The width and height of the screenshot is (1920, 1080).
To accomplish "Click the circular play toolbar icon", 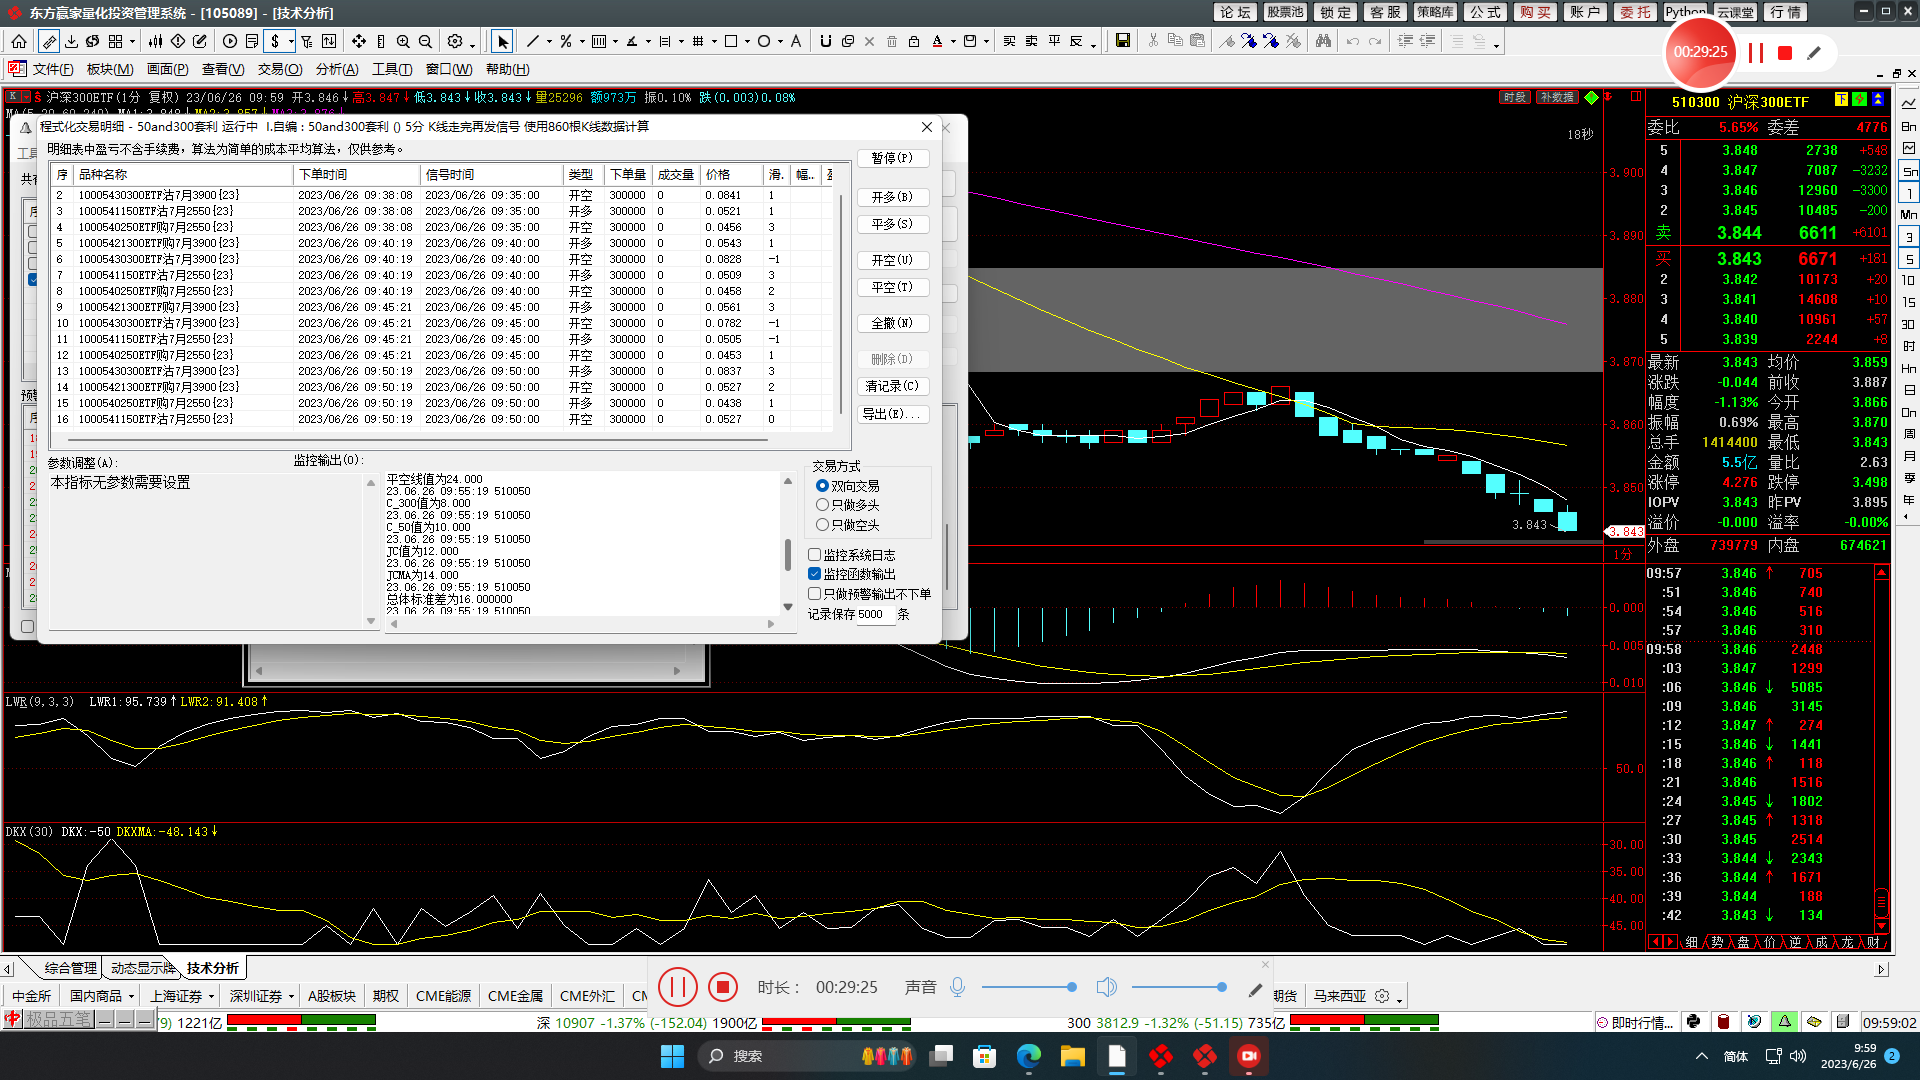I will tap(230, 41).
